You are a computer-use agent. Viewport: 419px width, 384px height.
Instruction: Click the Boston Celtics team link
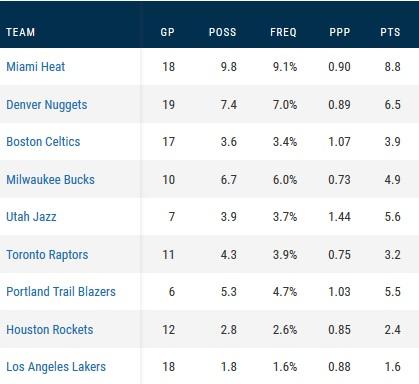pos(43,142)
